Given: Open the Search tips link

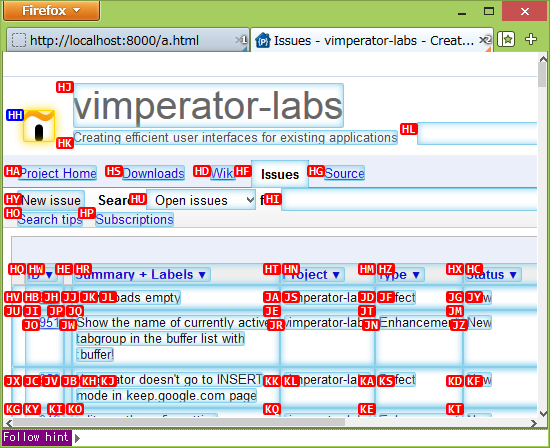Looking at the screenshot, I should click(x=50, y=220).
